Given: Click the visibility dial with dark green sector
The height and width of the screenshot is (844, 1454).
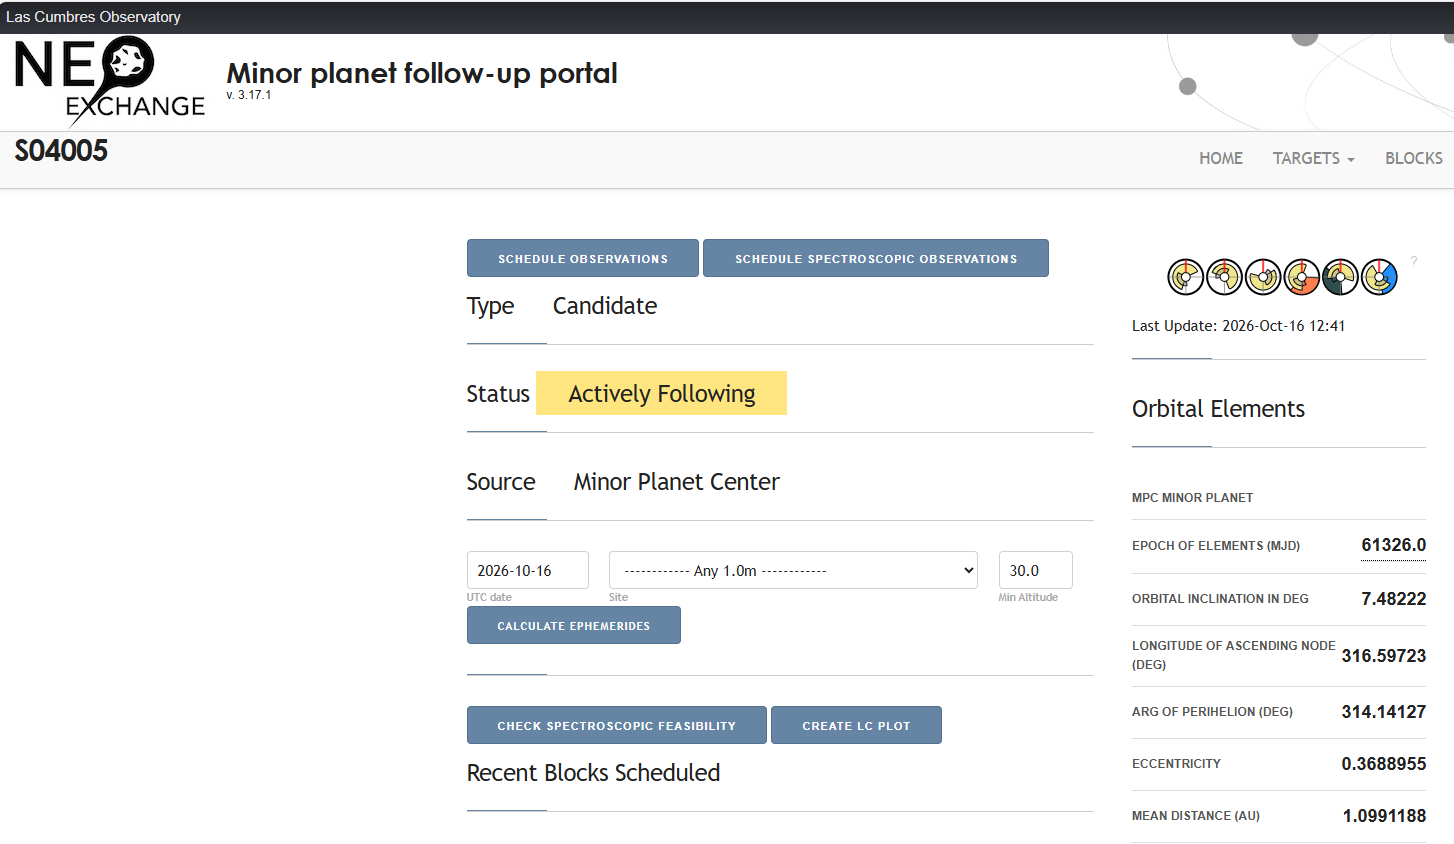Looking at the screenshot, I should (1340, 277).
